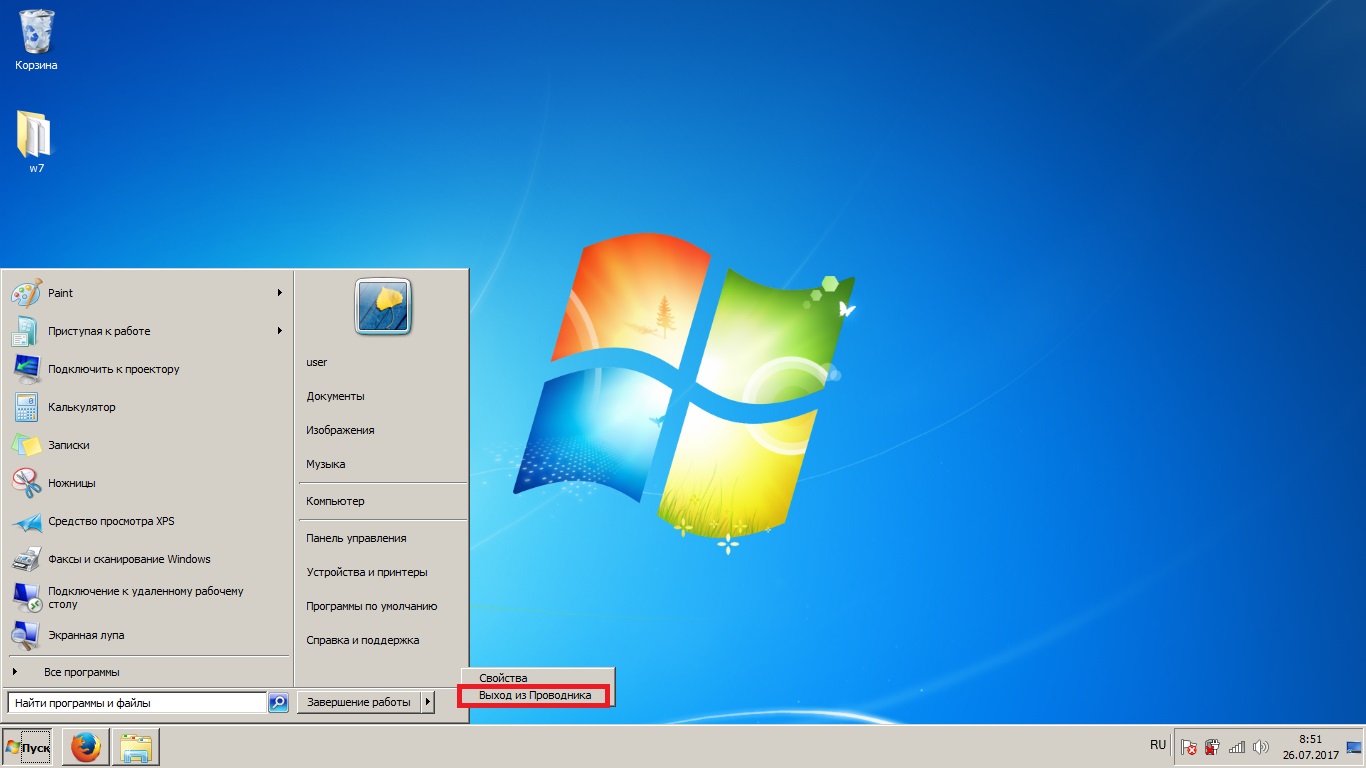The height and width of the screenshot is (768, 1366).
Task: Launch Firefox from the taskbar
Action: [x=86, y=747]
